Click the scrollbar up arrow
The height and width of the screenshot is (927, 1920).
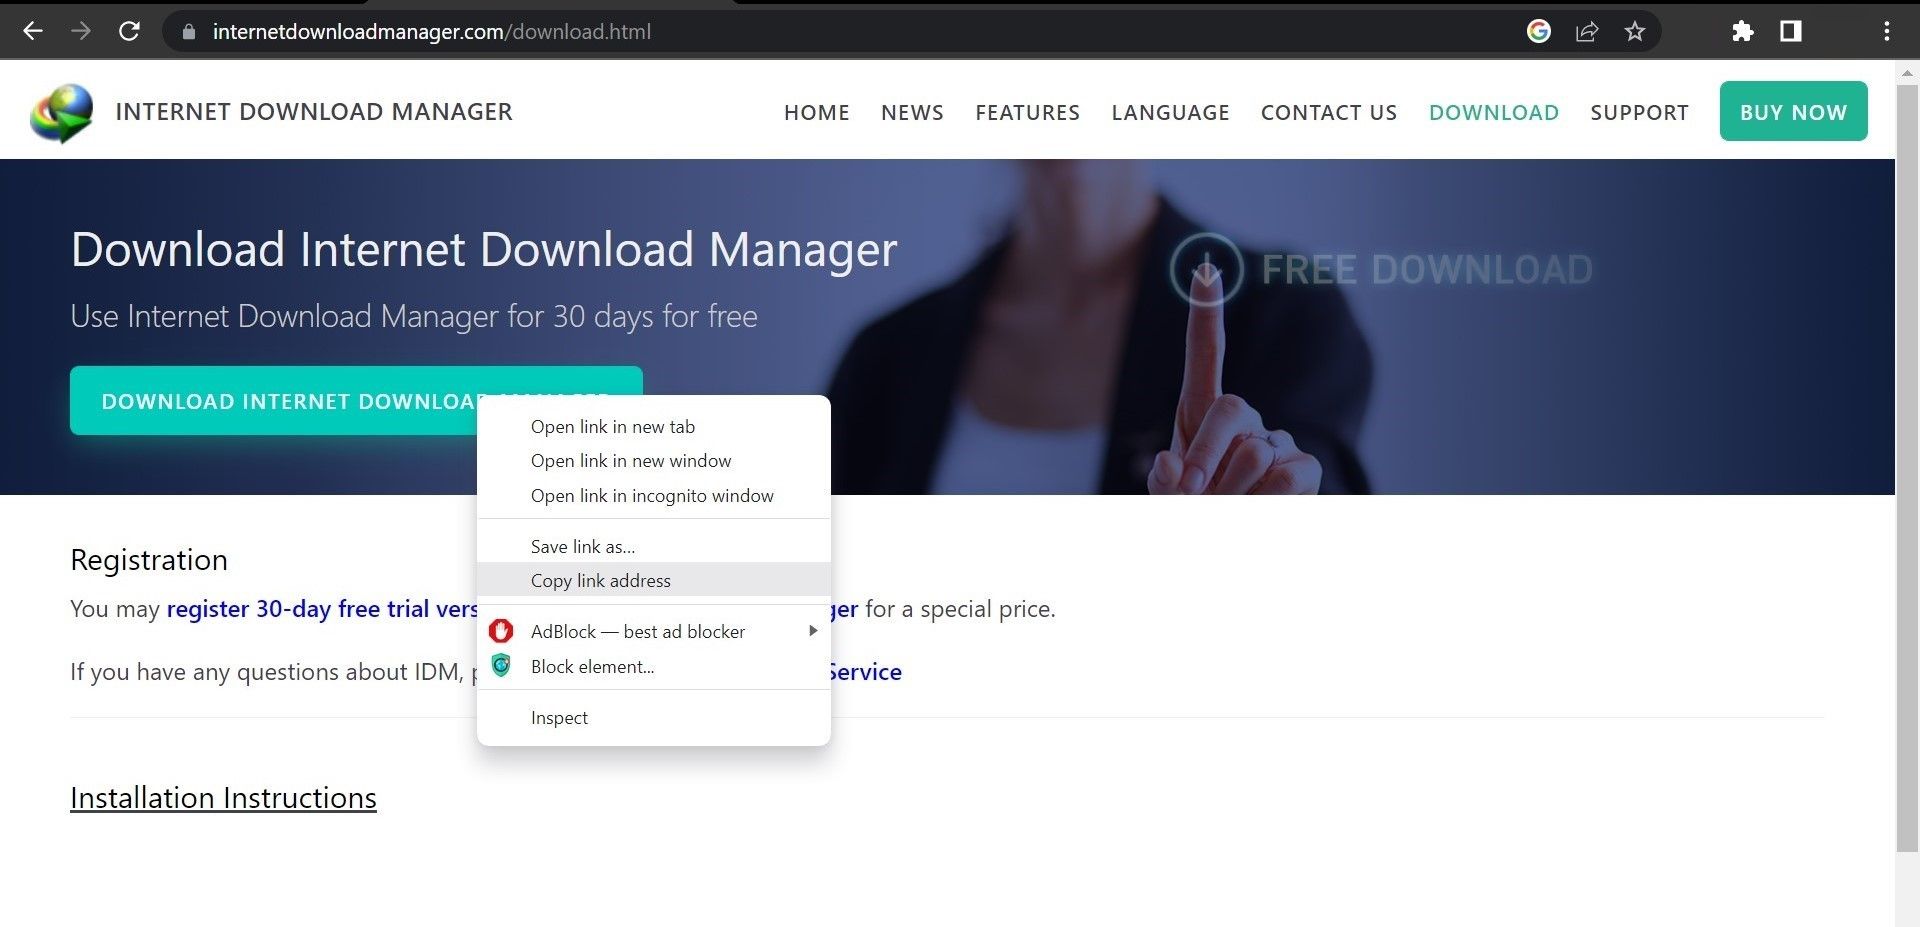(1907, 73)
